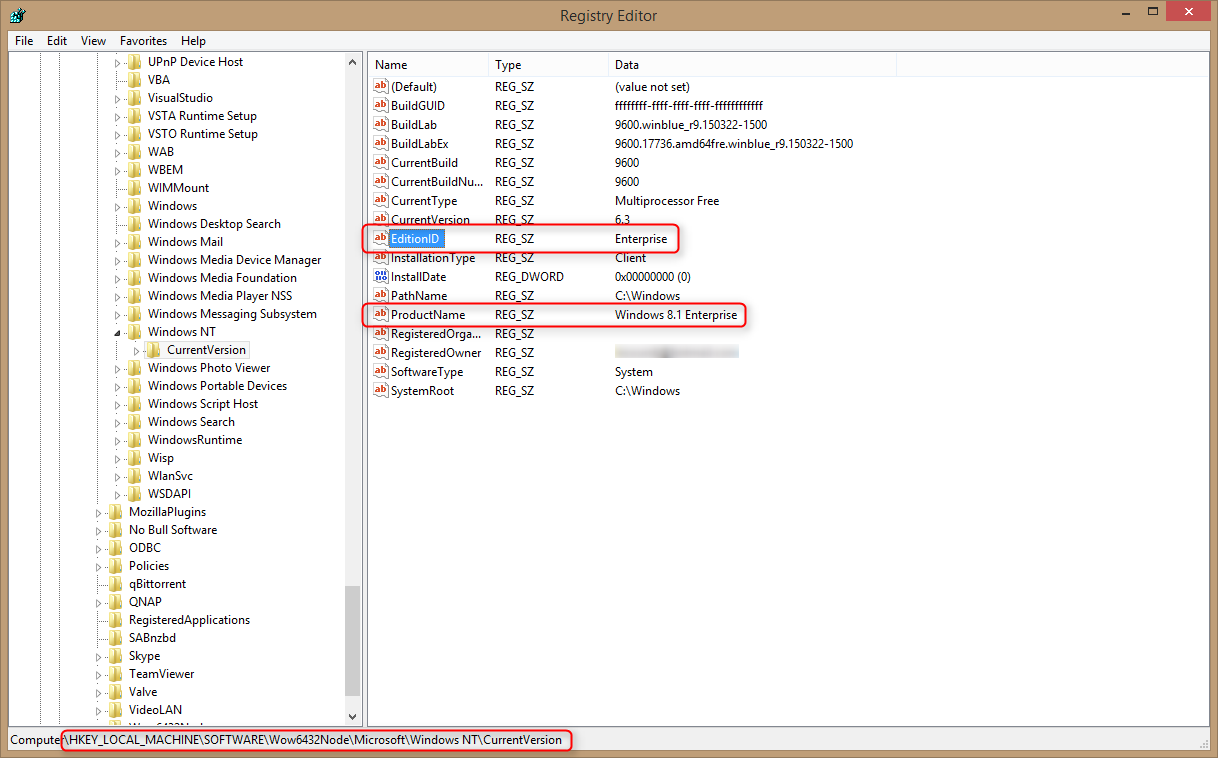Click the tree pane scroll down arrow
Image resolution: width=1218 pixels, height=758 pixels.
[352, 716]
